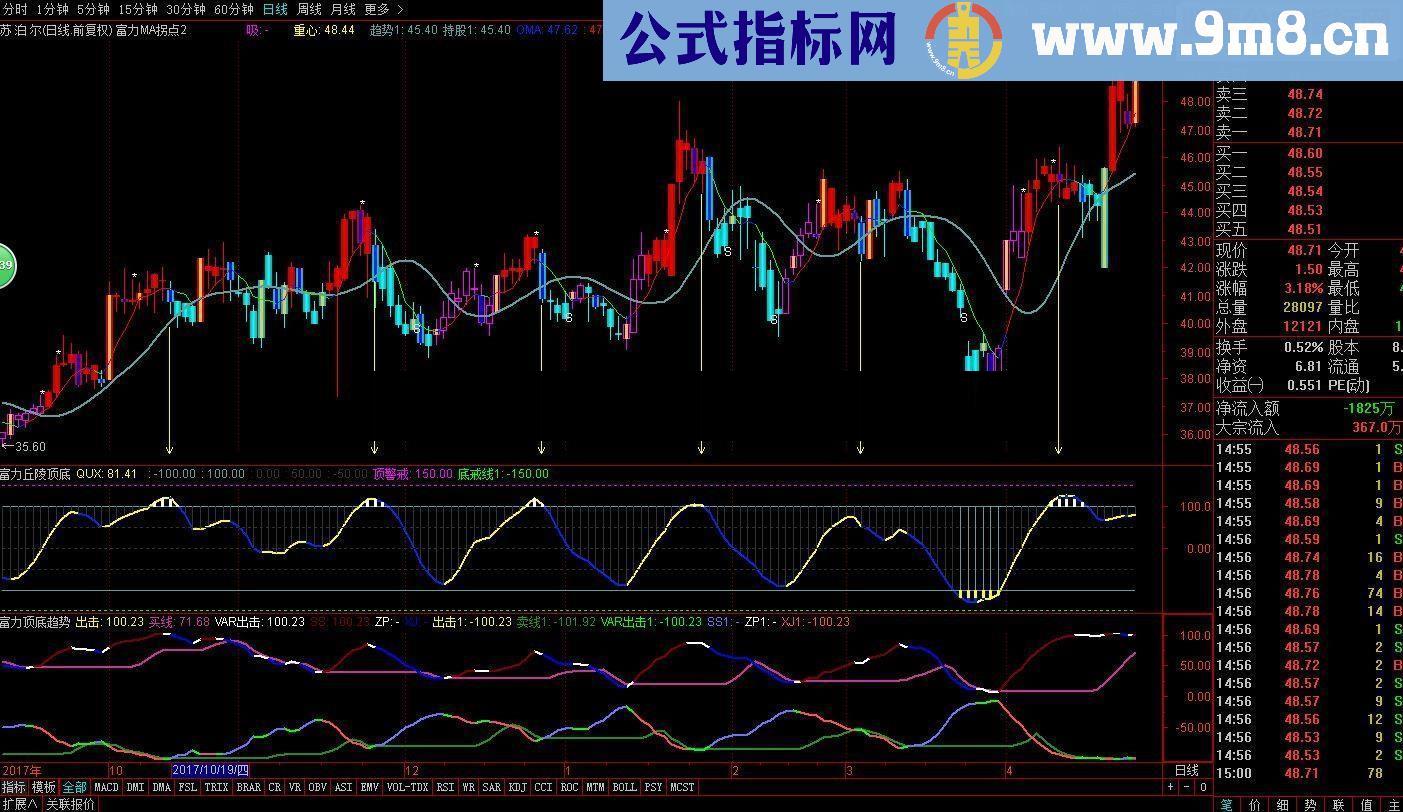Open the 日线 period selector at bottom right
Viewport: 1403px width, 812px height.
[1185, 772]
